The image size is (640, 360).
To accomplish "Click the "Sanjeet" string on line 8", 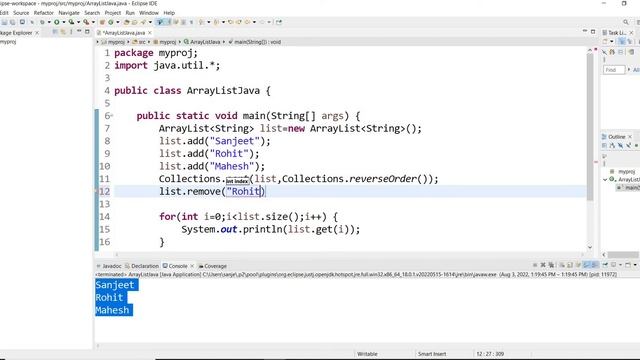I will click(x=234, y=141).
